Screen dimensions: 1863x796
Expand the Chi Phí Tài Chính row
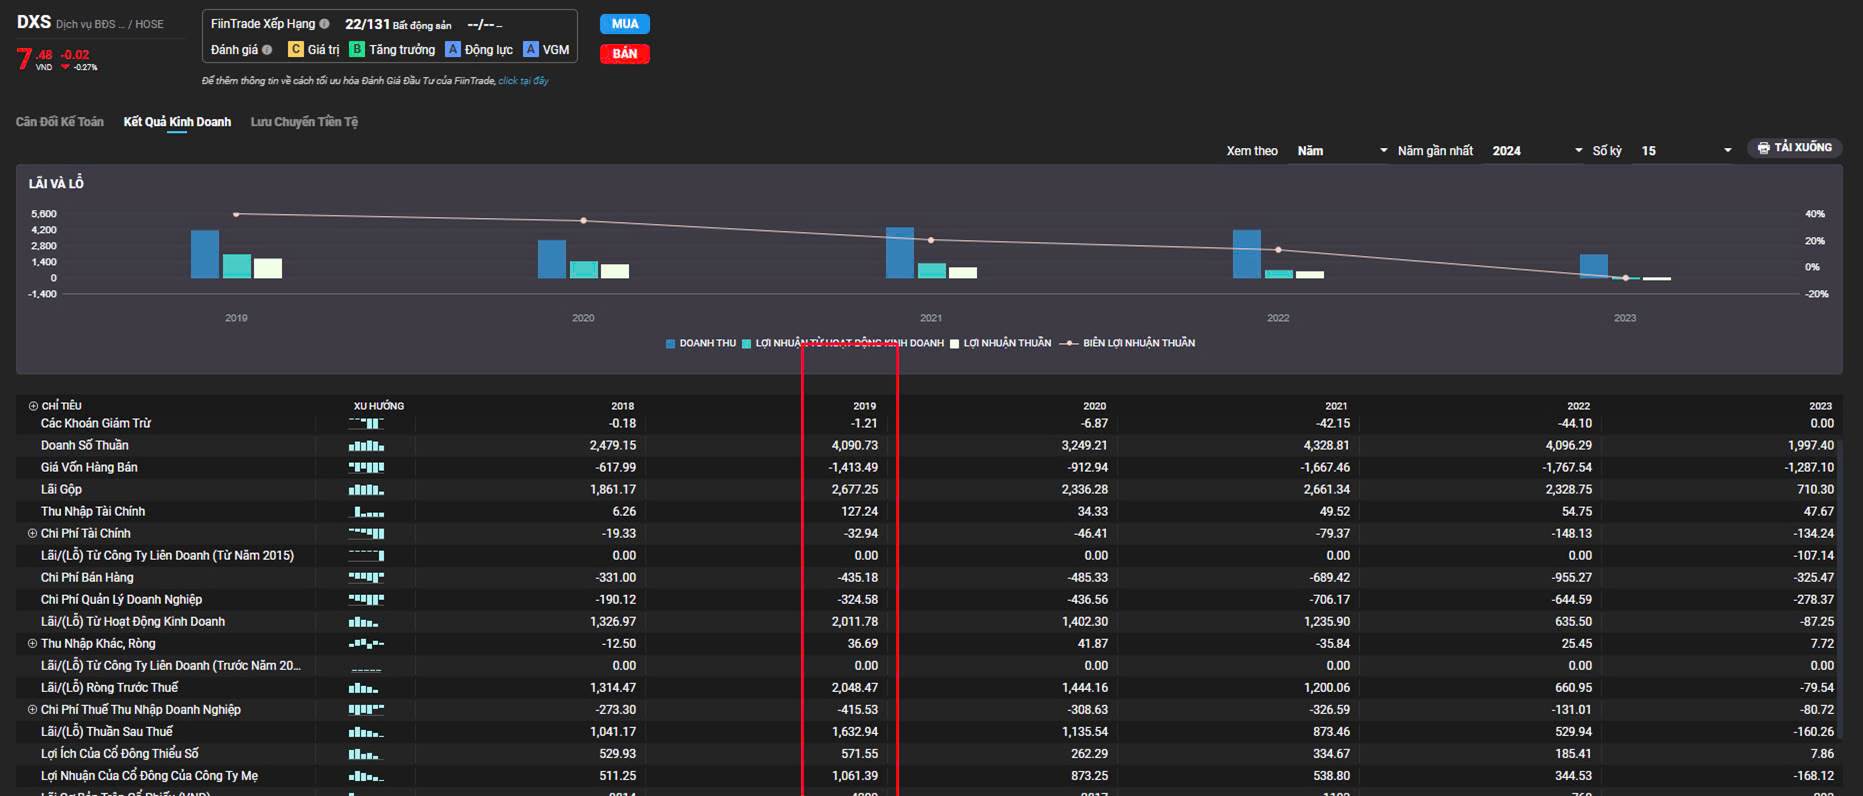click(32, 534)
